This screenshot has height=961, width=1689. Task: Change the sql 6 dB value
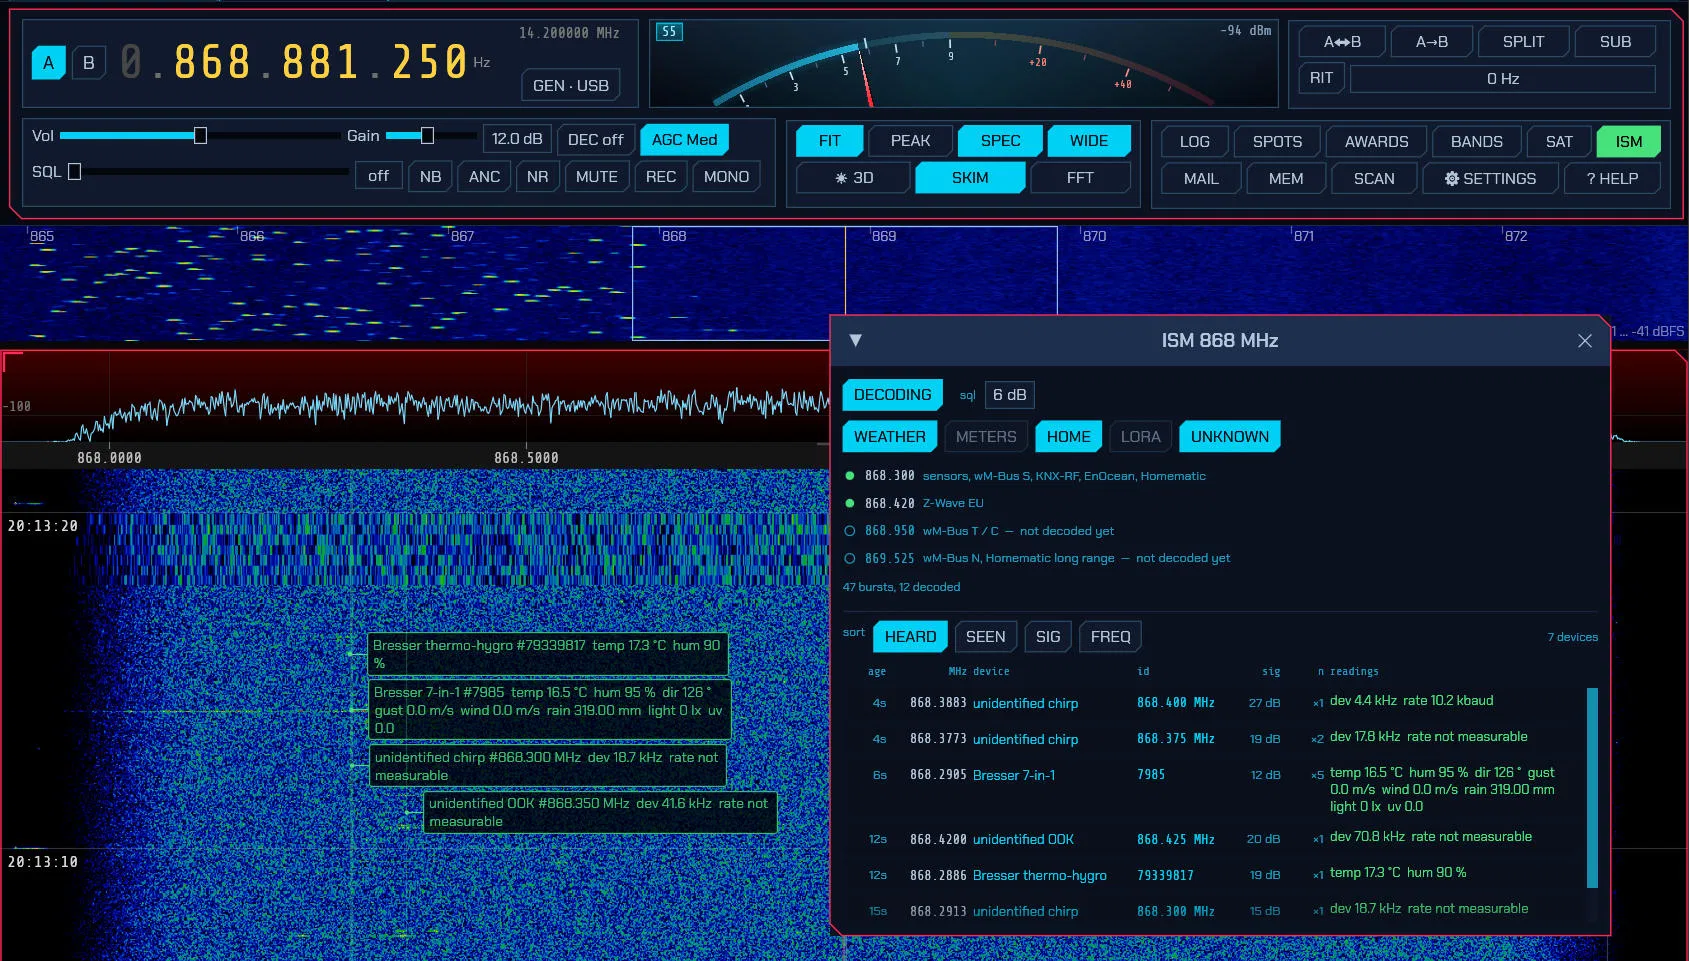1009,395
